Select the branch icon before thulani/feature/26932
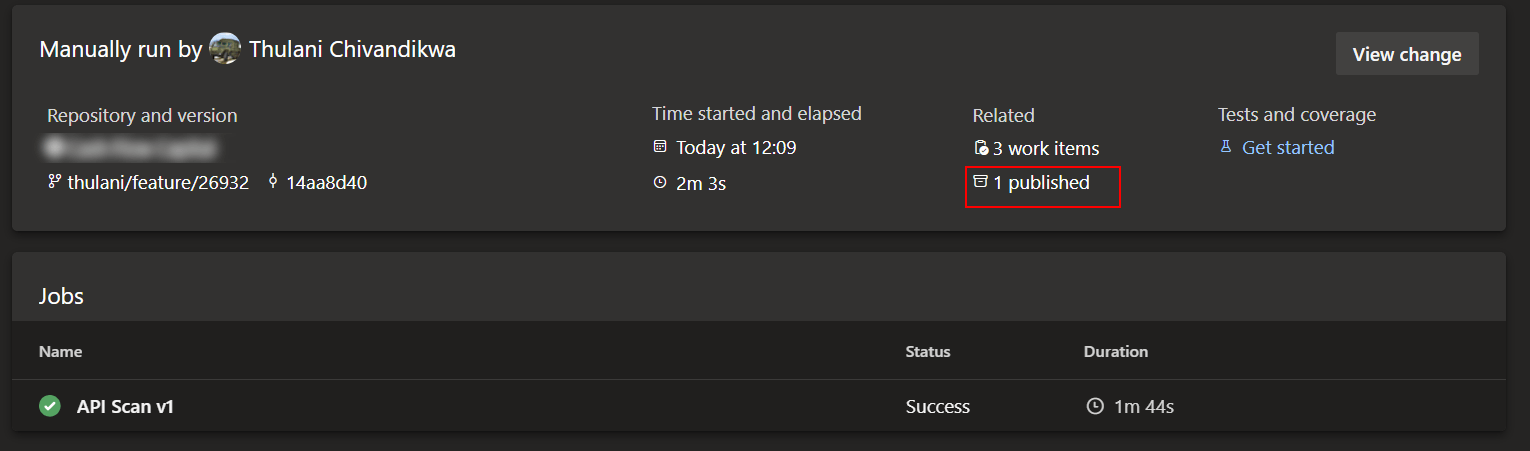 [54, 182]
